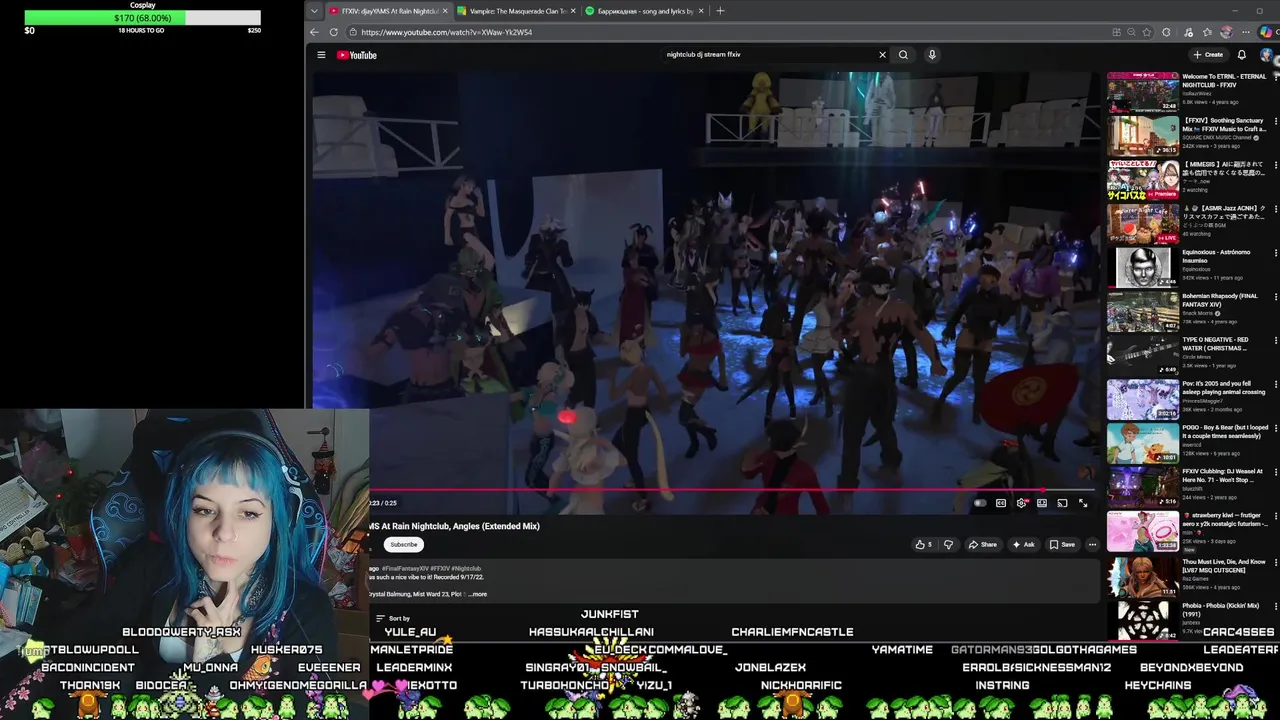Dislike the video with thumbs down

click(x=948, y=544)
